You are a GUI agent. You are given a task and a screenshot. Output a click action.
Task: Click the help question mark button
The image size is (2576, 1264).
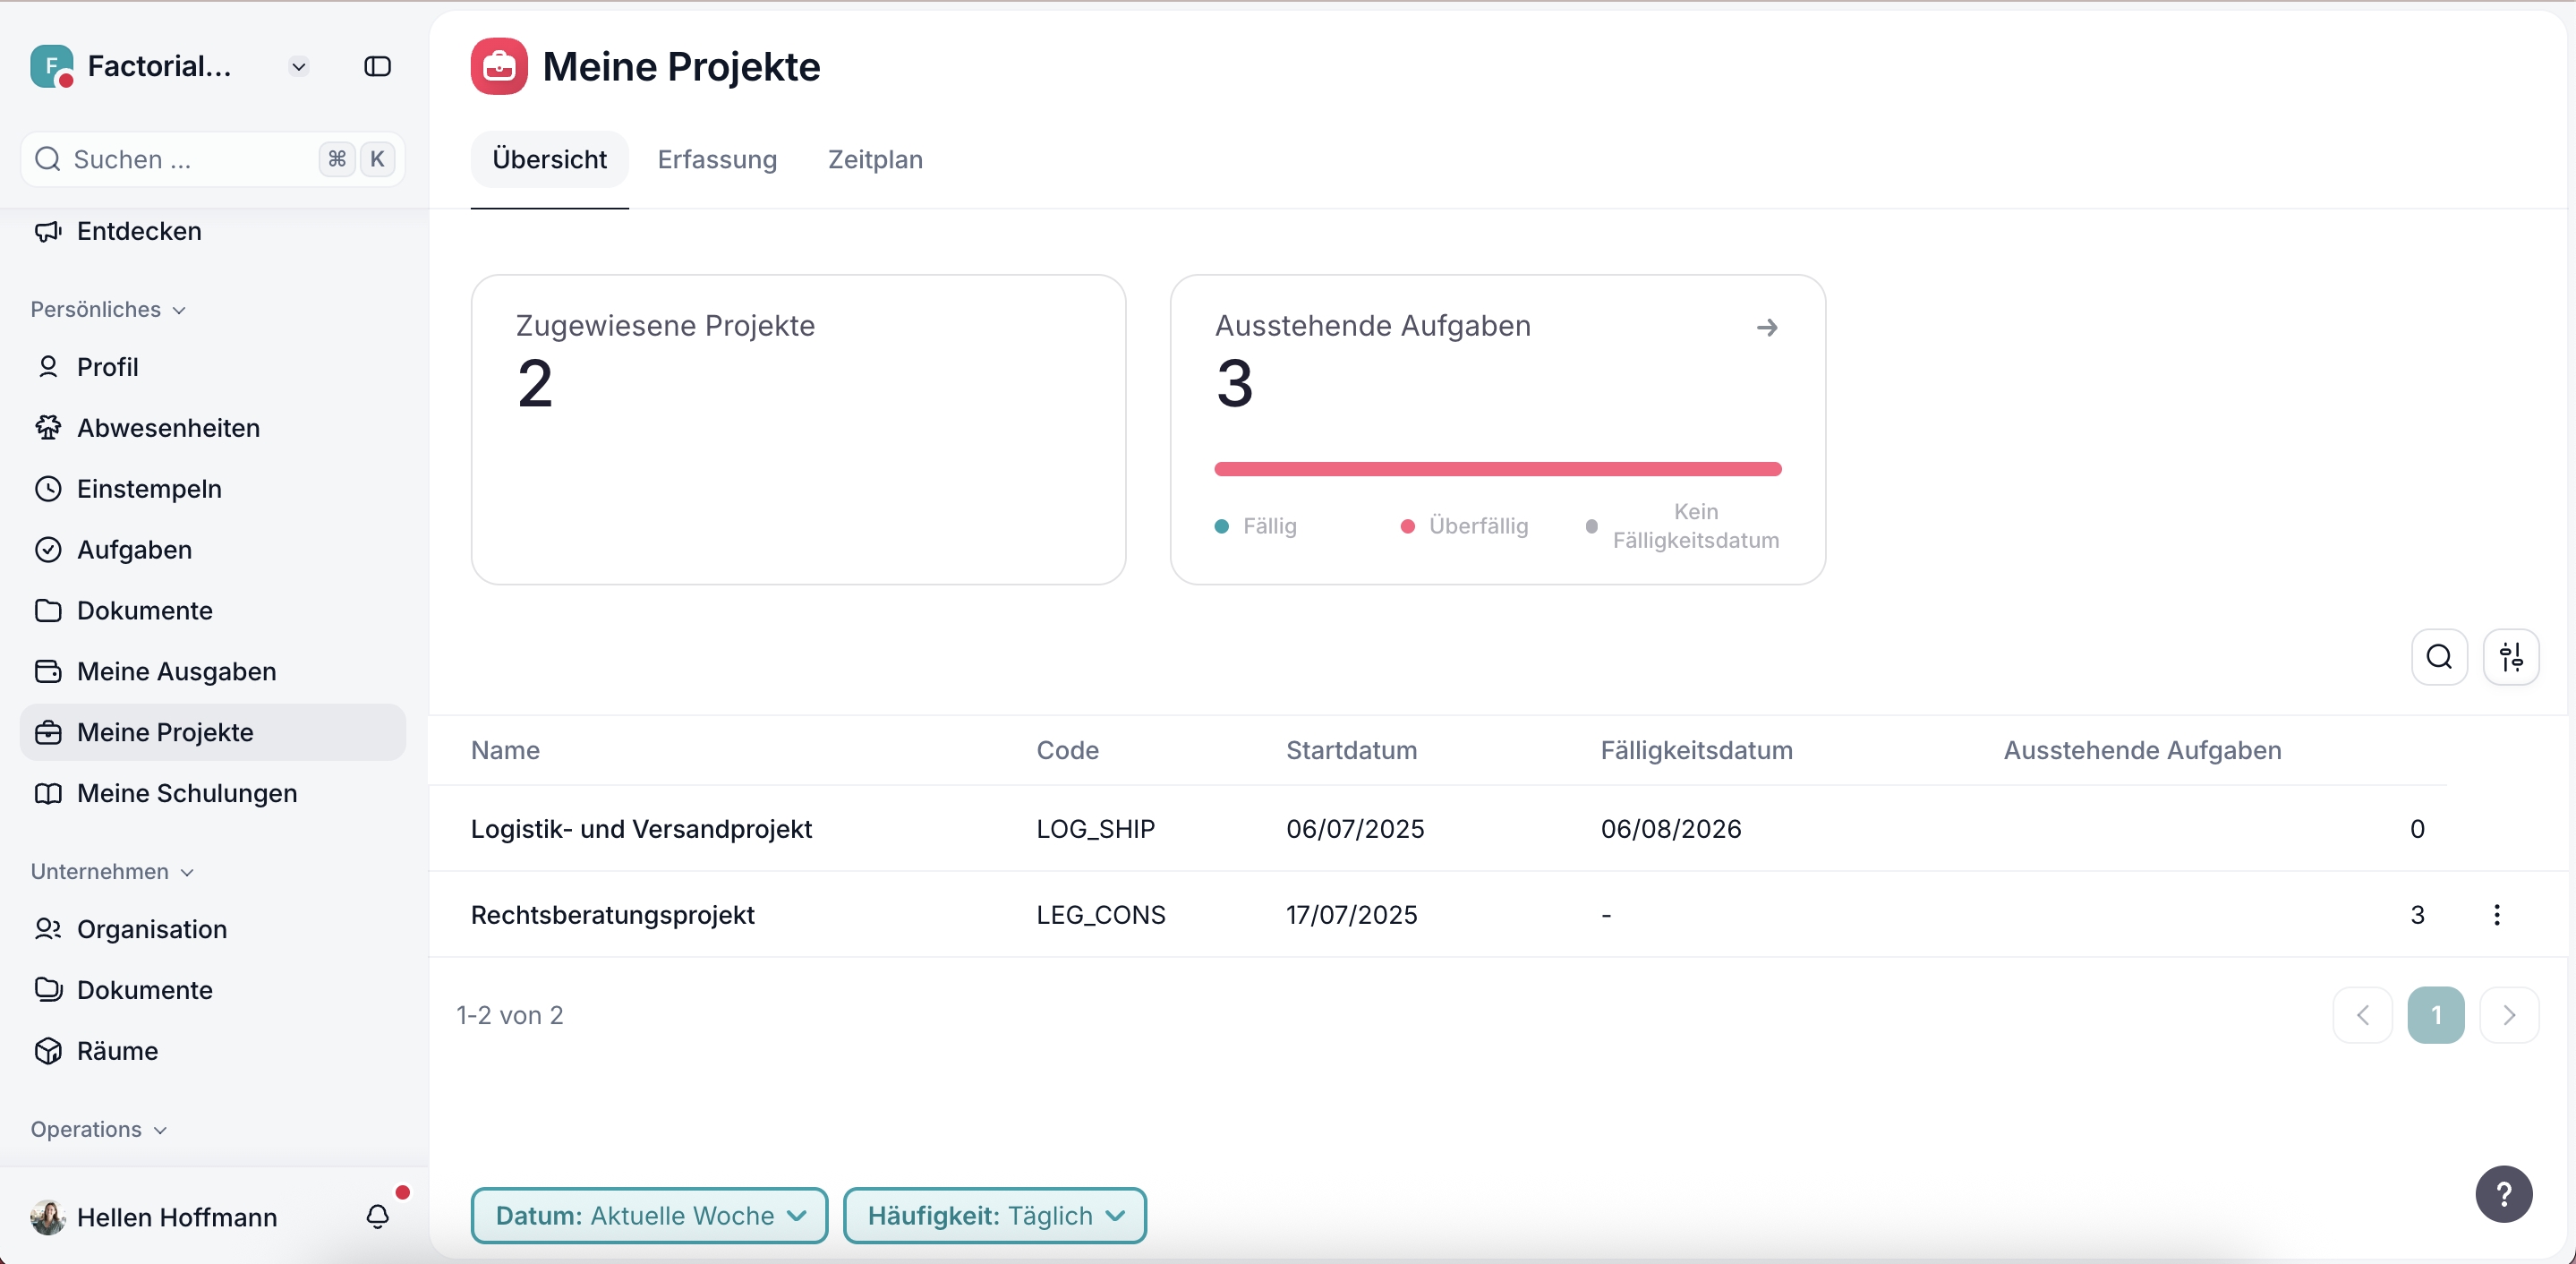(2503, 1194)
